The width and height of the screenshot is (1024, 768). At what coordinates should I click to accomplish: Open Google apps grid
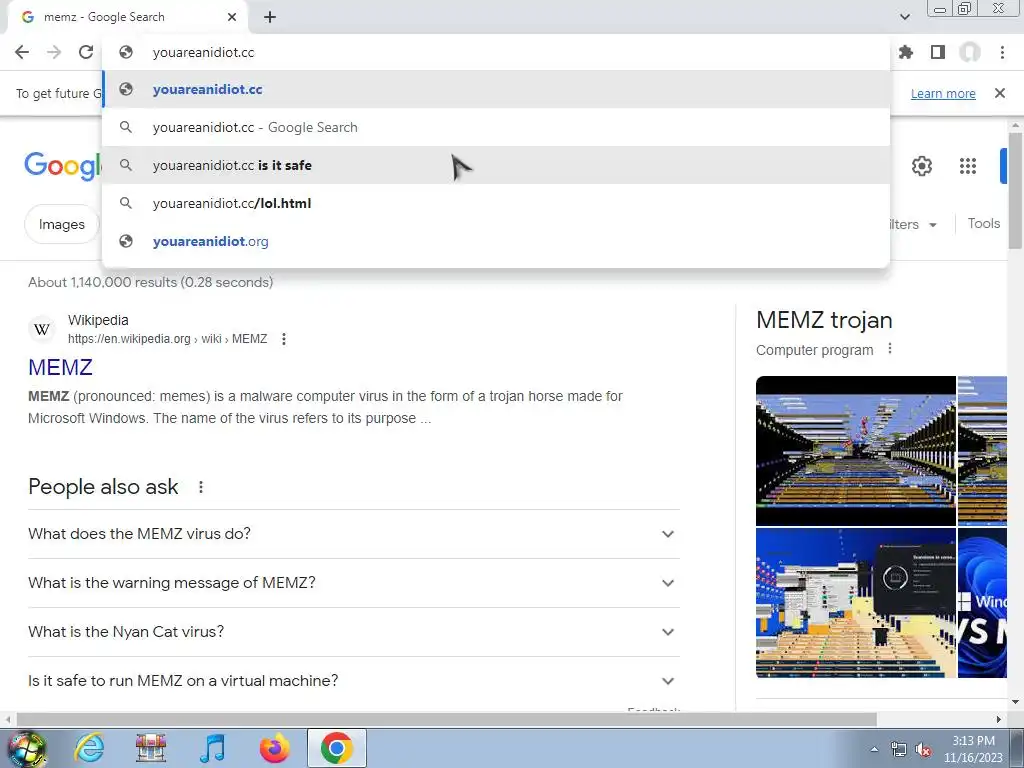(968, 166)
